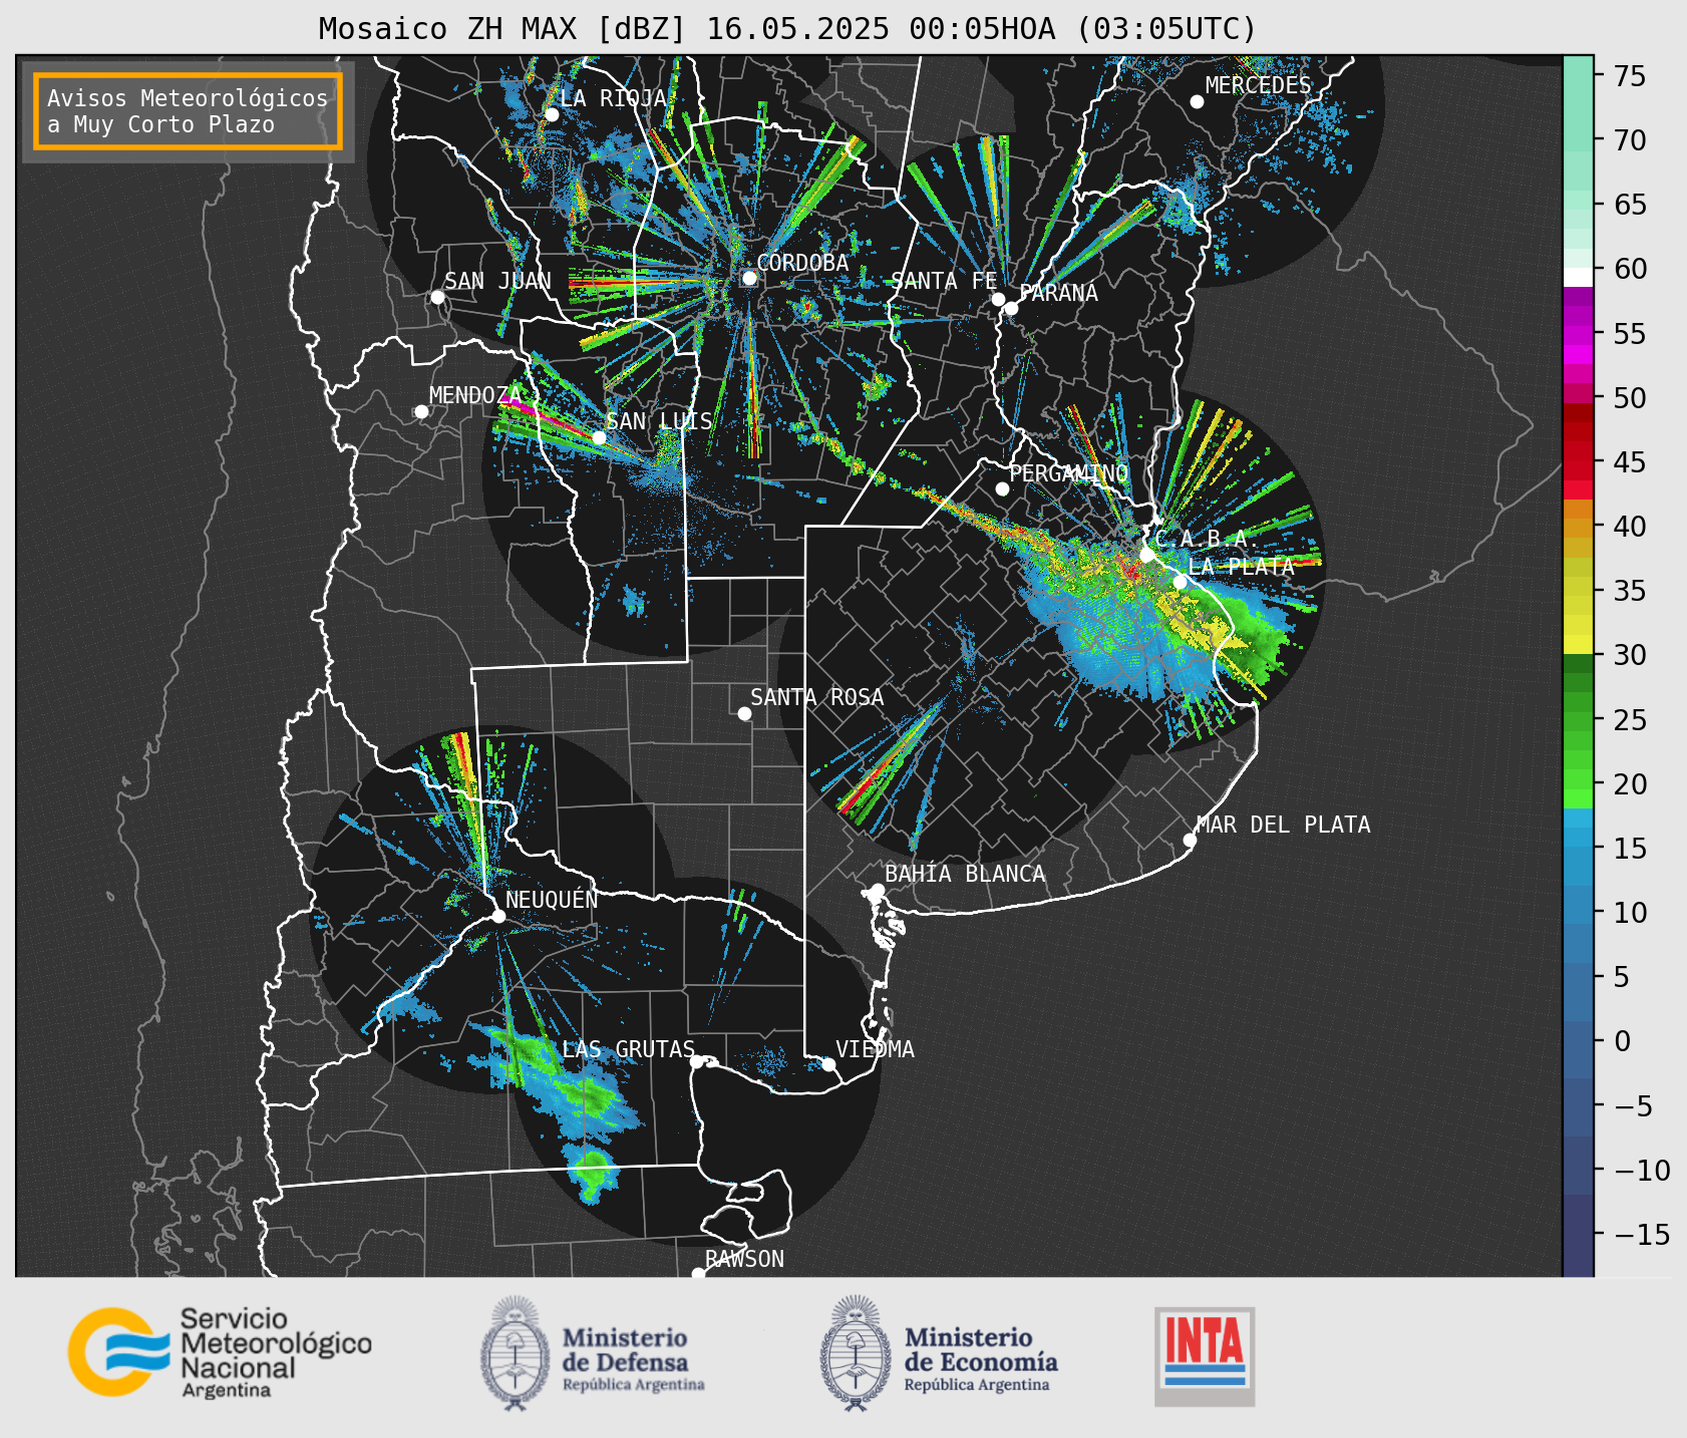Select the PARANA city label
The width and height of the screenshot is (1687, 1438).
click(1058, 293)
